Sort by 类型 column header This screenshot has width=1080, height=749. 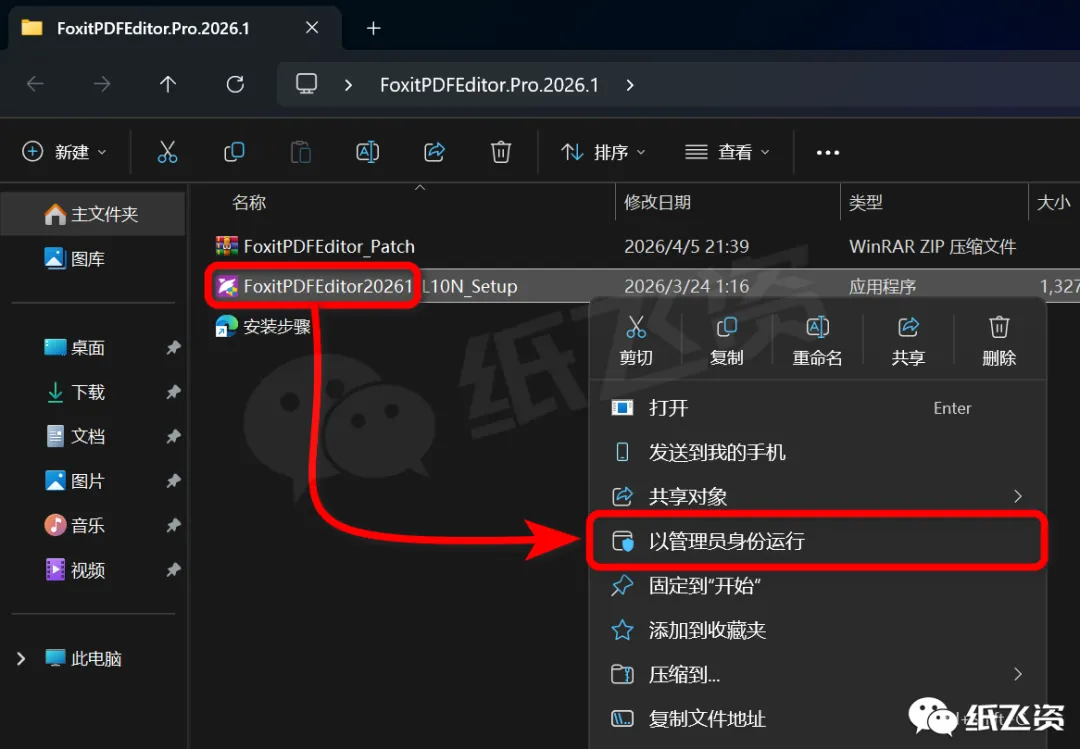865,203
